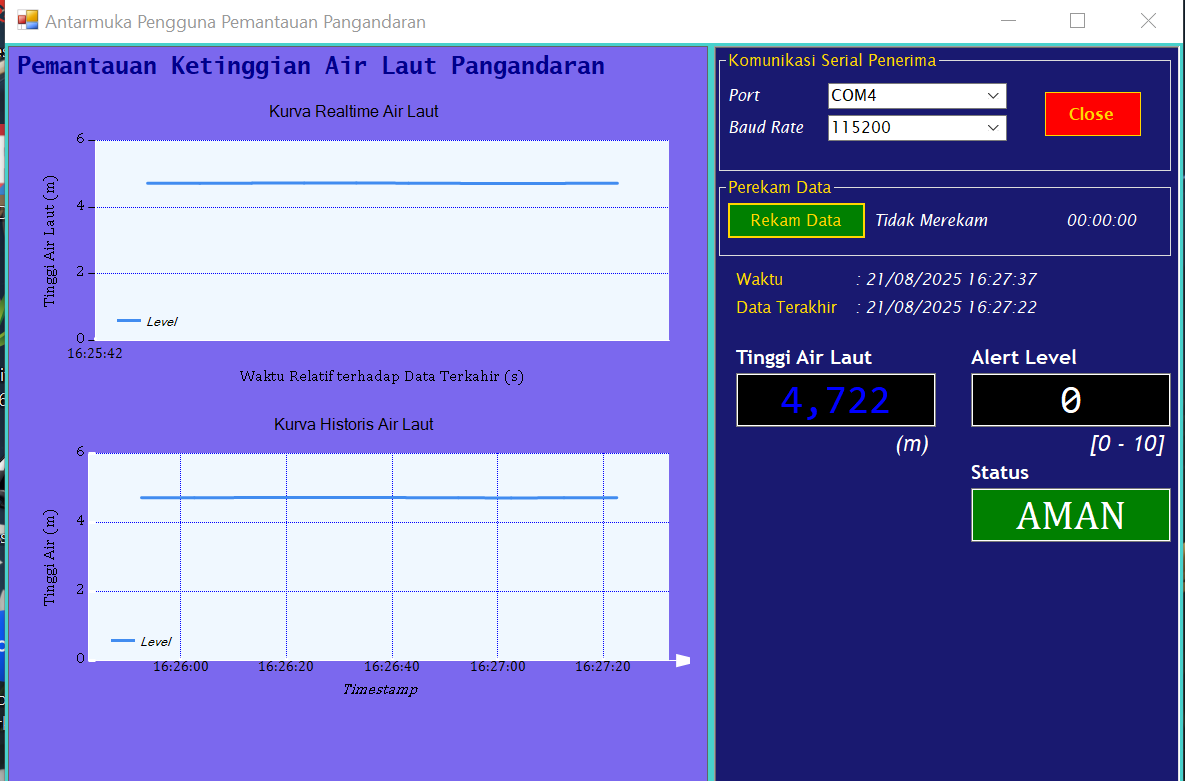Click the blue line in historical chart
The image size is (1185, 781).
[380, 497]
